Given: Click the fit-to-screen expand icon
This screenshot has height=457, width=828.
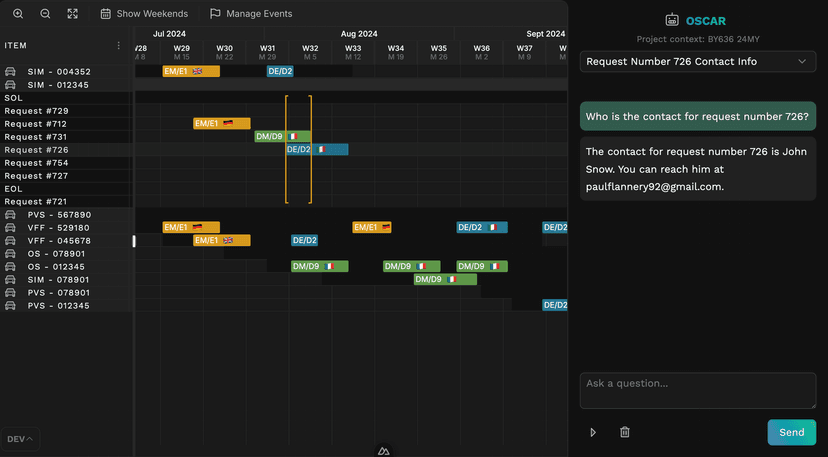Looking at the screenshot, I should [72, 14].
